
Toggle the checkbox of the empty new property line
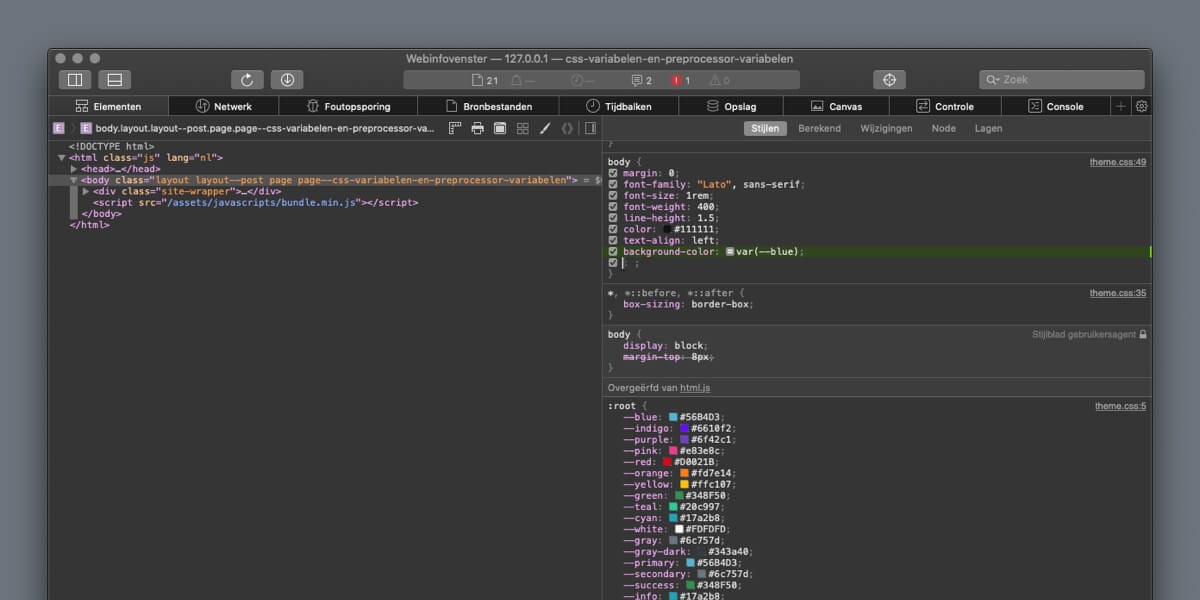613,263
